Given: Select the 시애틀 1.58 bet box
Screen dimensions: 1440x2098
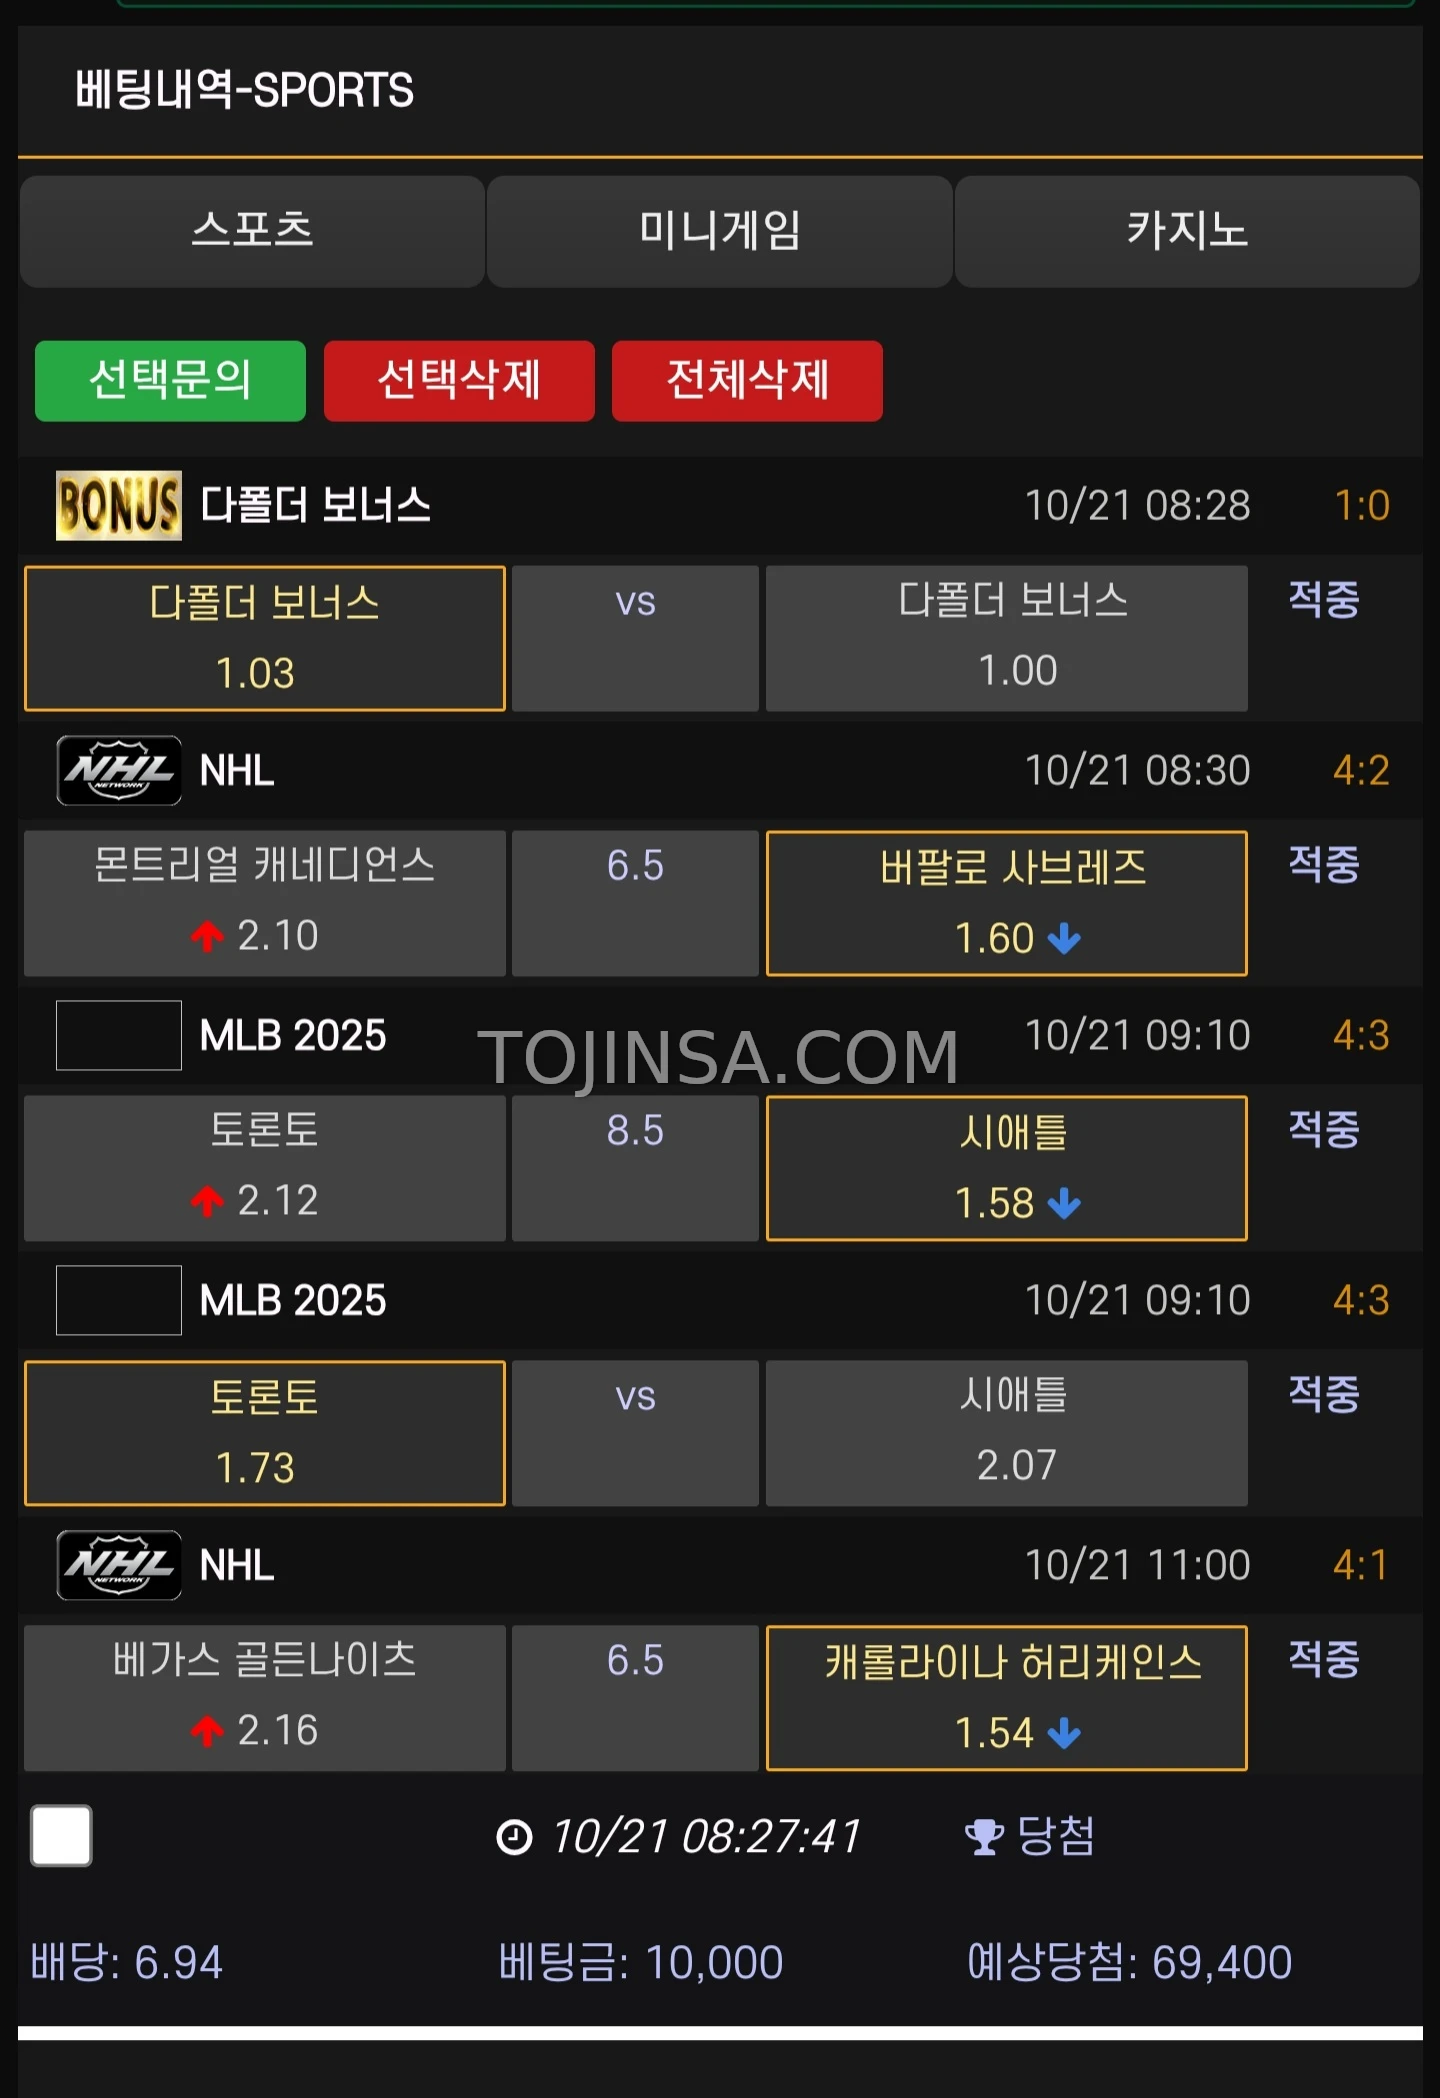Looking at the screenshot, I should pyautogui.click(x=1007, y=1167).
